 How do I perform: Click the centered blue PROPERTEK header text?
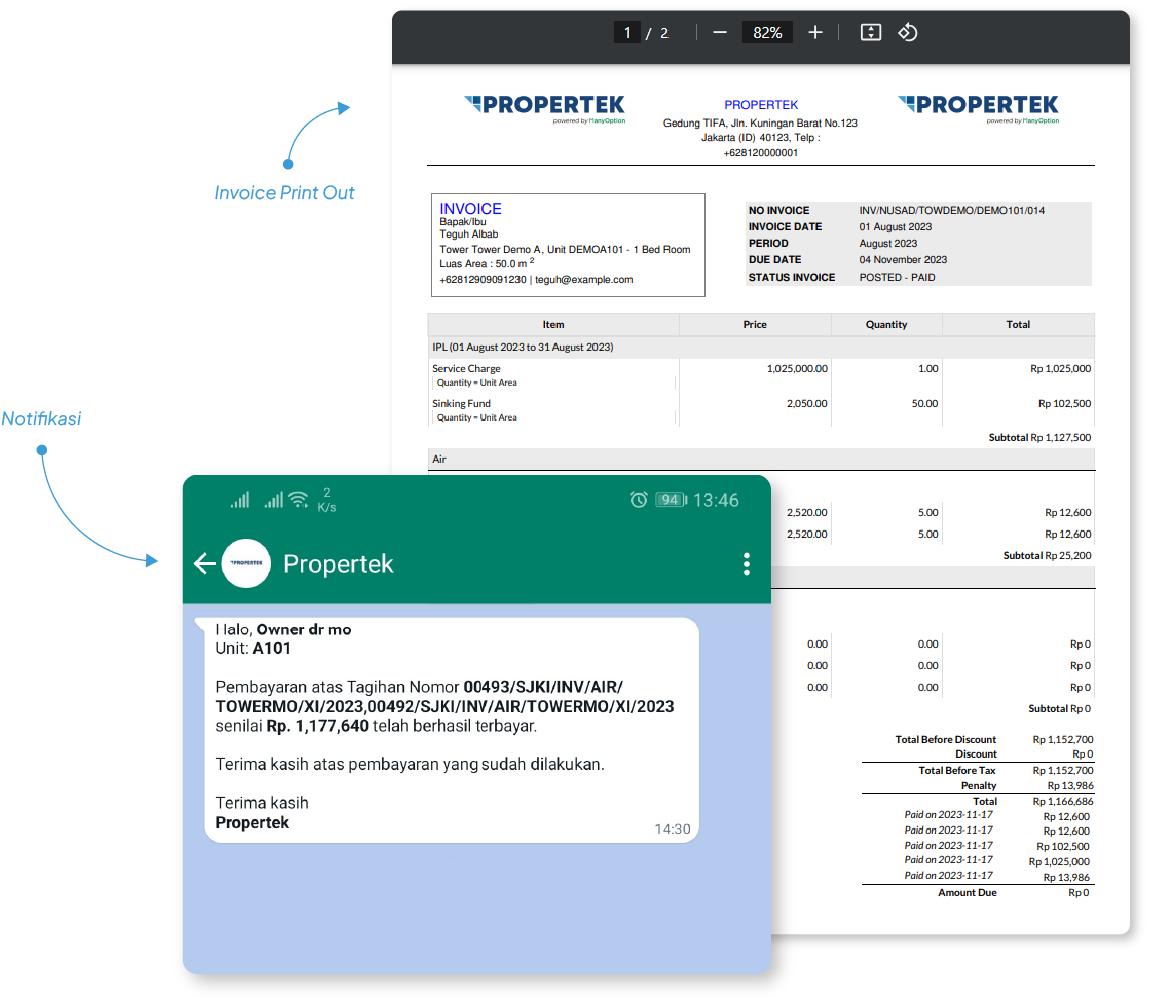(x=761, y=104)
